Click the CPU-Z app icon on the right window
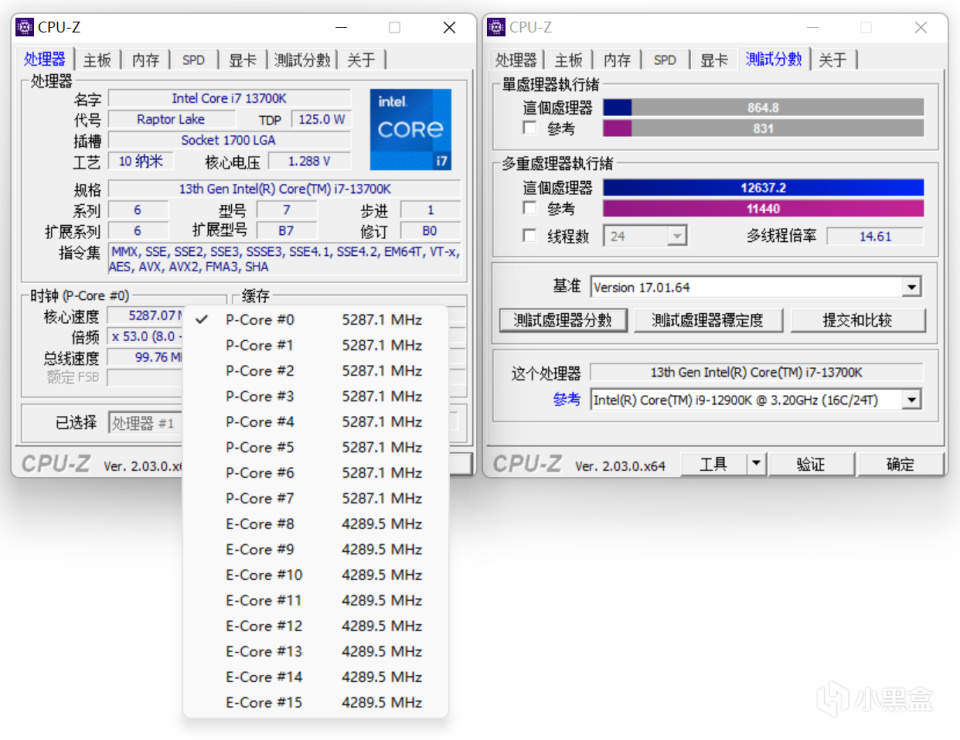This screenshot has height=740, width=960. (496, 27)
